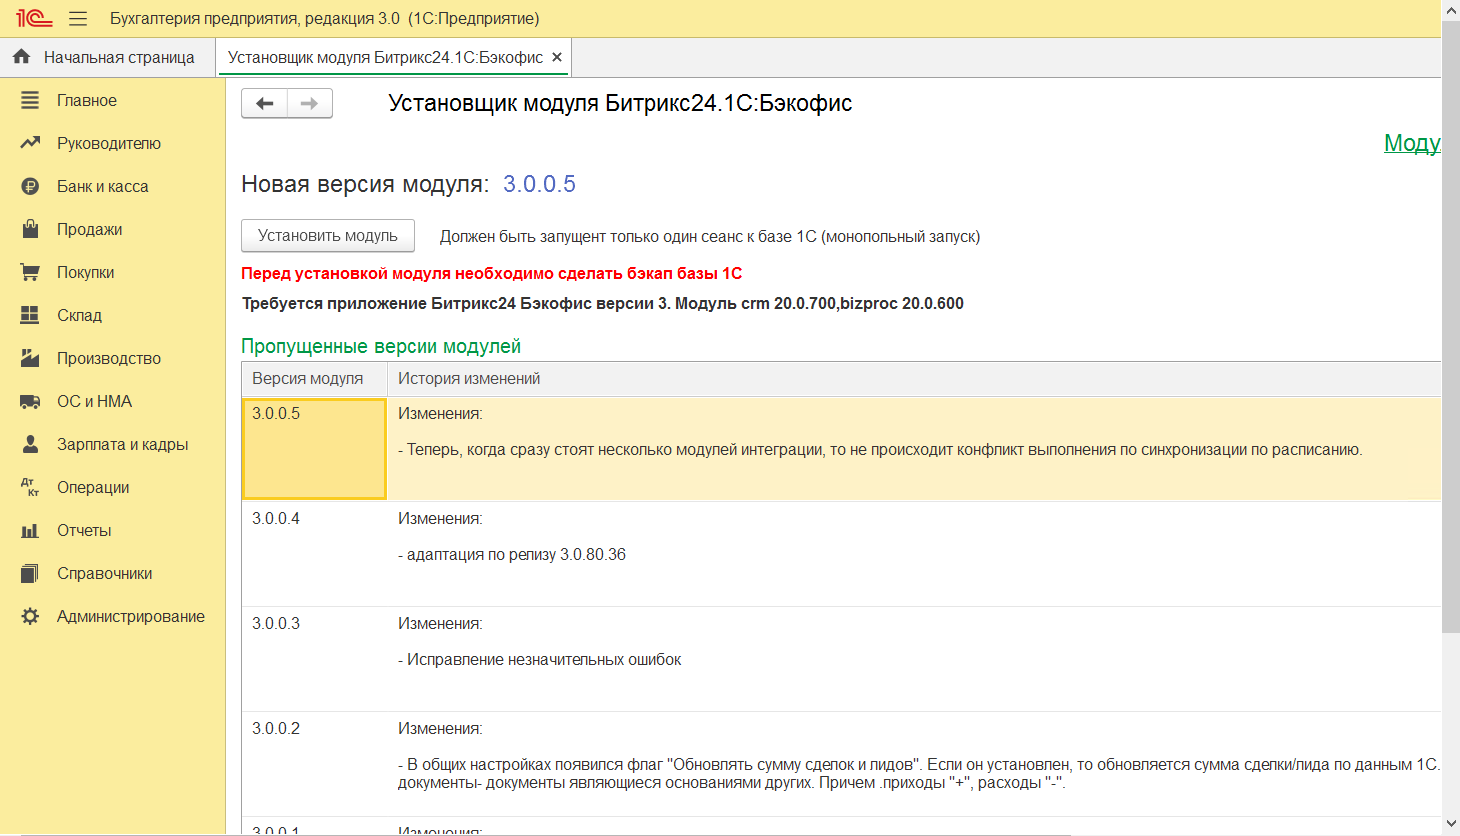Click the Администрирование gear icon
The image size is (1460, 836).
click(30, 616)
